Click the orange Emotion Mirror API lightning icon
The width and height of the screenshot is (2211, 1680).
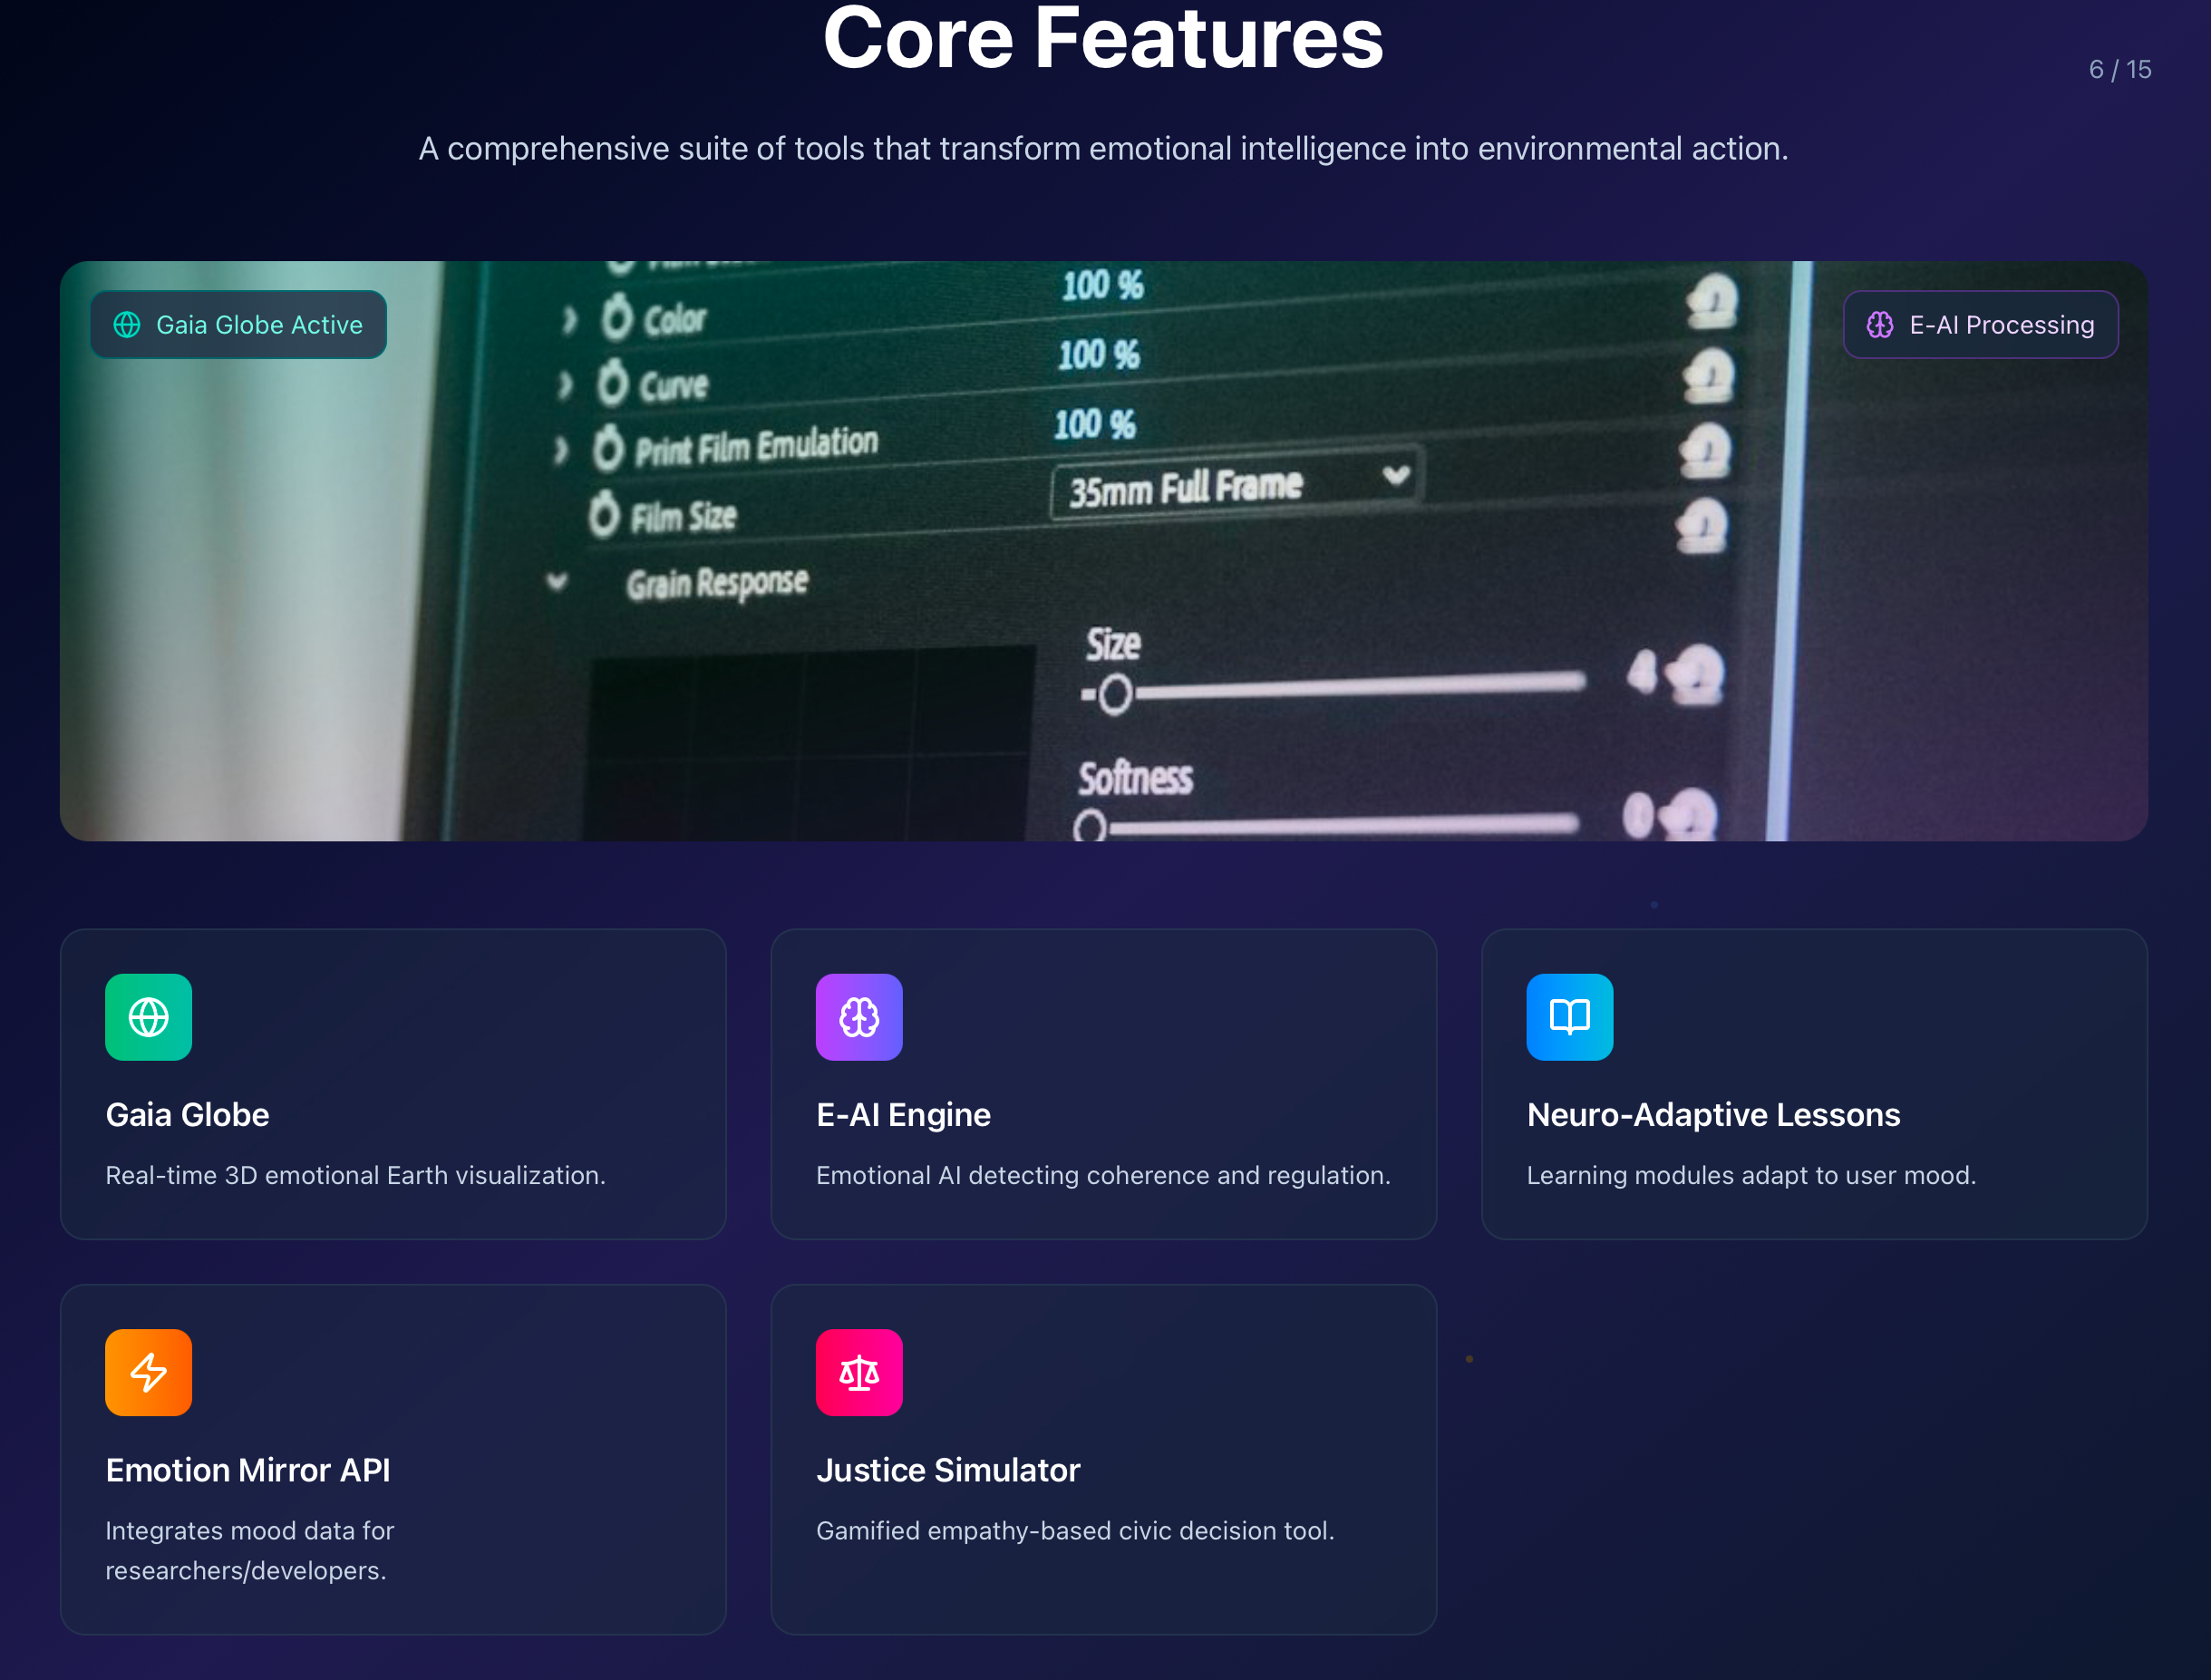tap(148, 1372)
